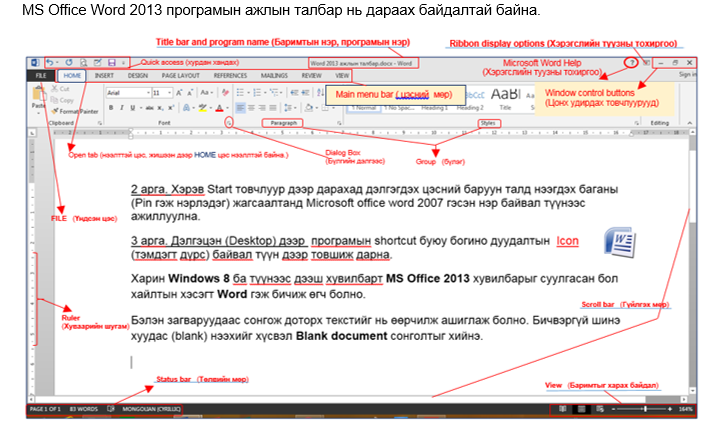Toggle Superscript formatting

[x=171, y=108]
